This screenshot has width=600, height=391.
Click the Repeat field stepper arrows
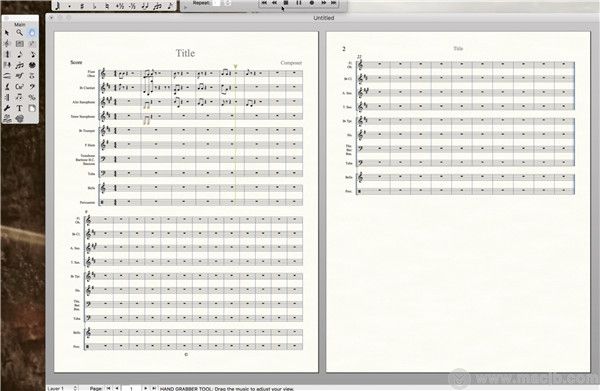click(227, 3)
